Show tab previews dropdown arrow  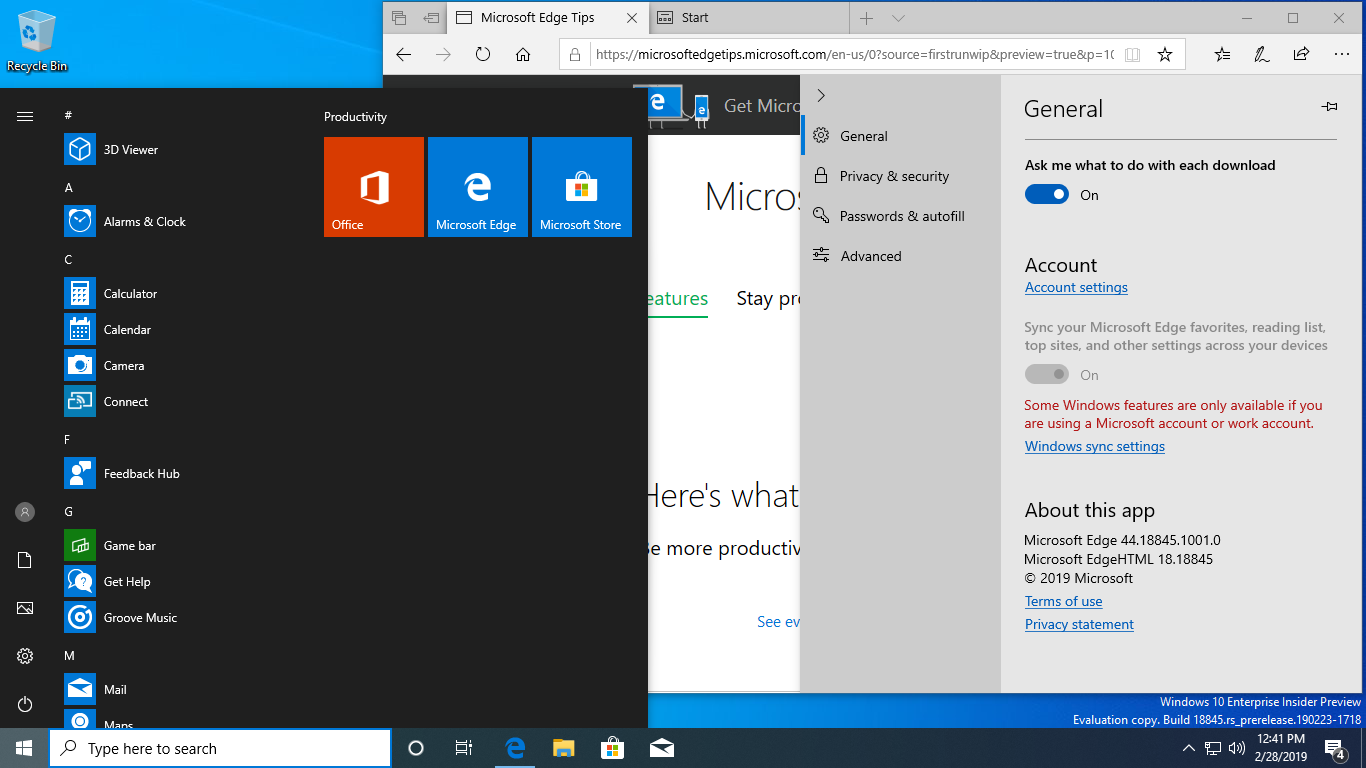click(x=898, y=18)
